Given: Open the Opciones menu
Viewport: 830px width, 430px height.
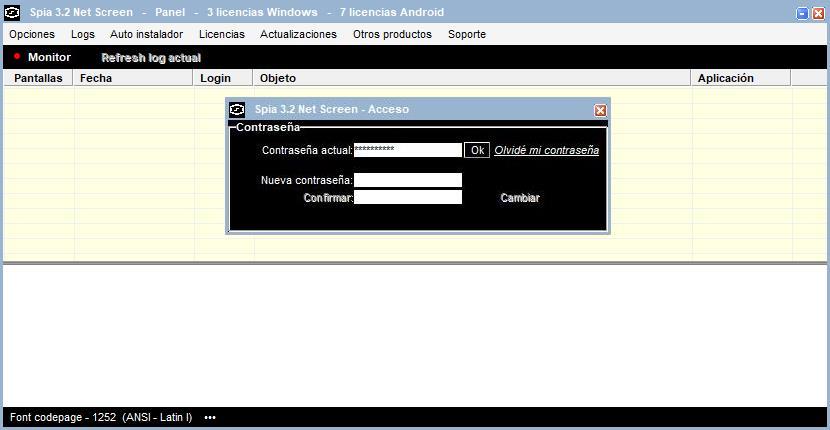Looking at the screenshot, I should pos(32,34).
